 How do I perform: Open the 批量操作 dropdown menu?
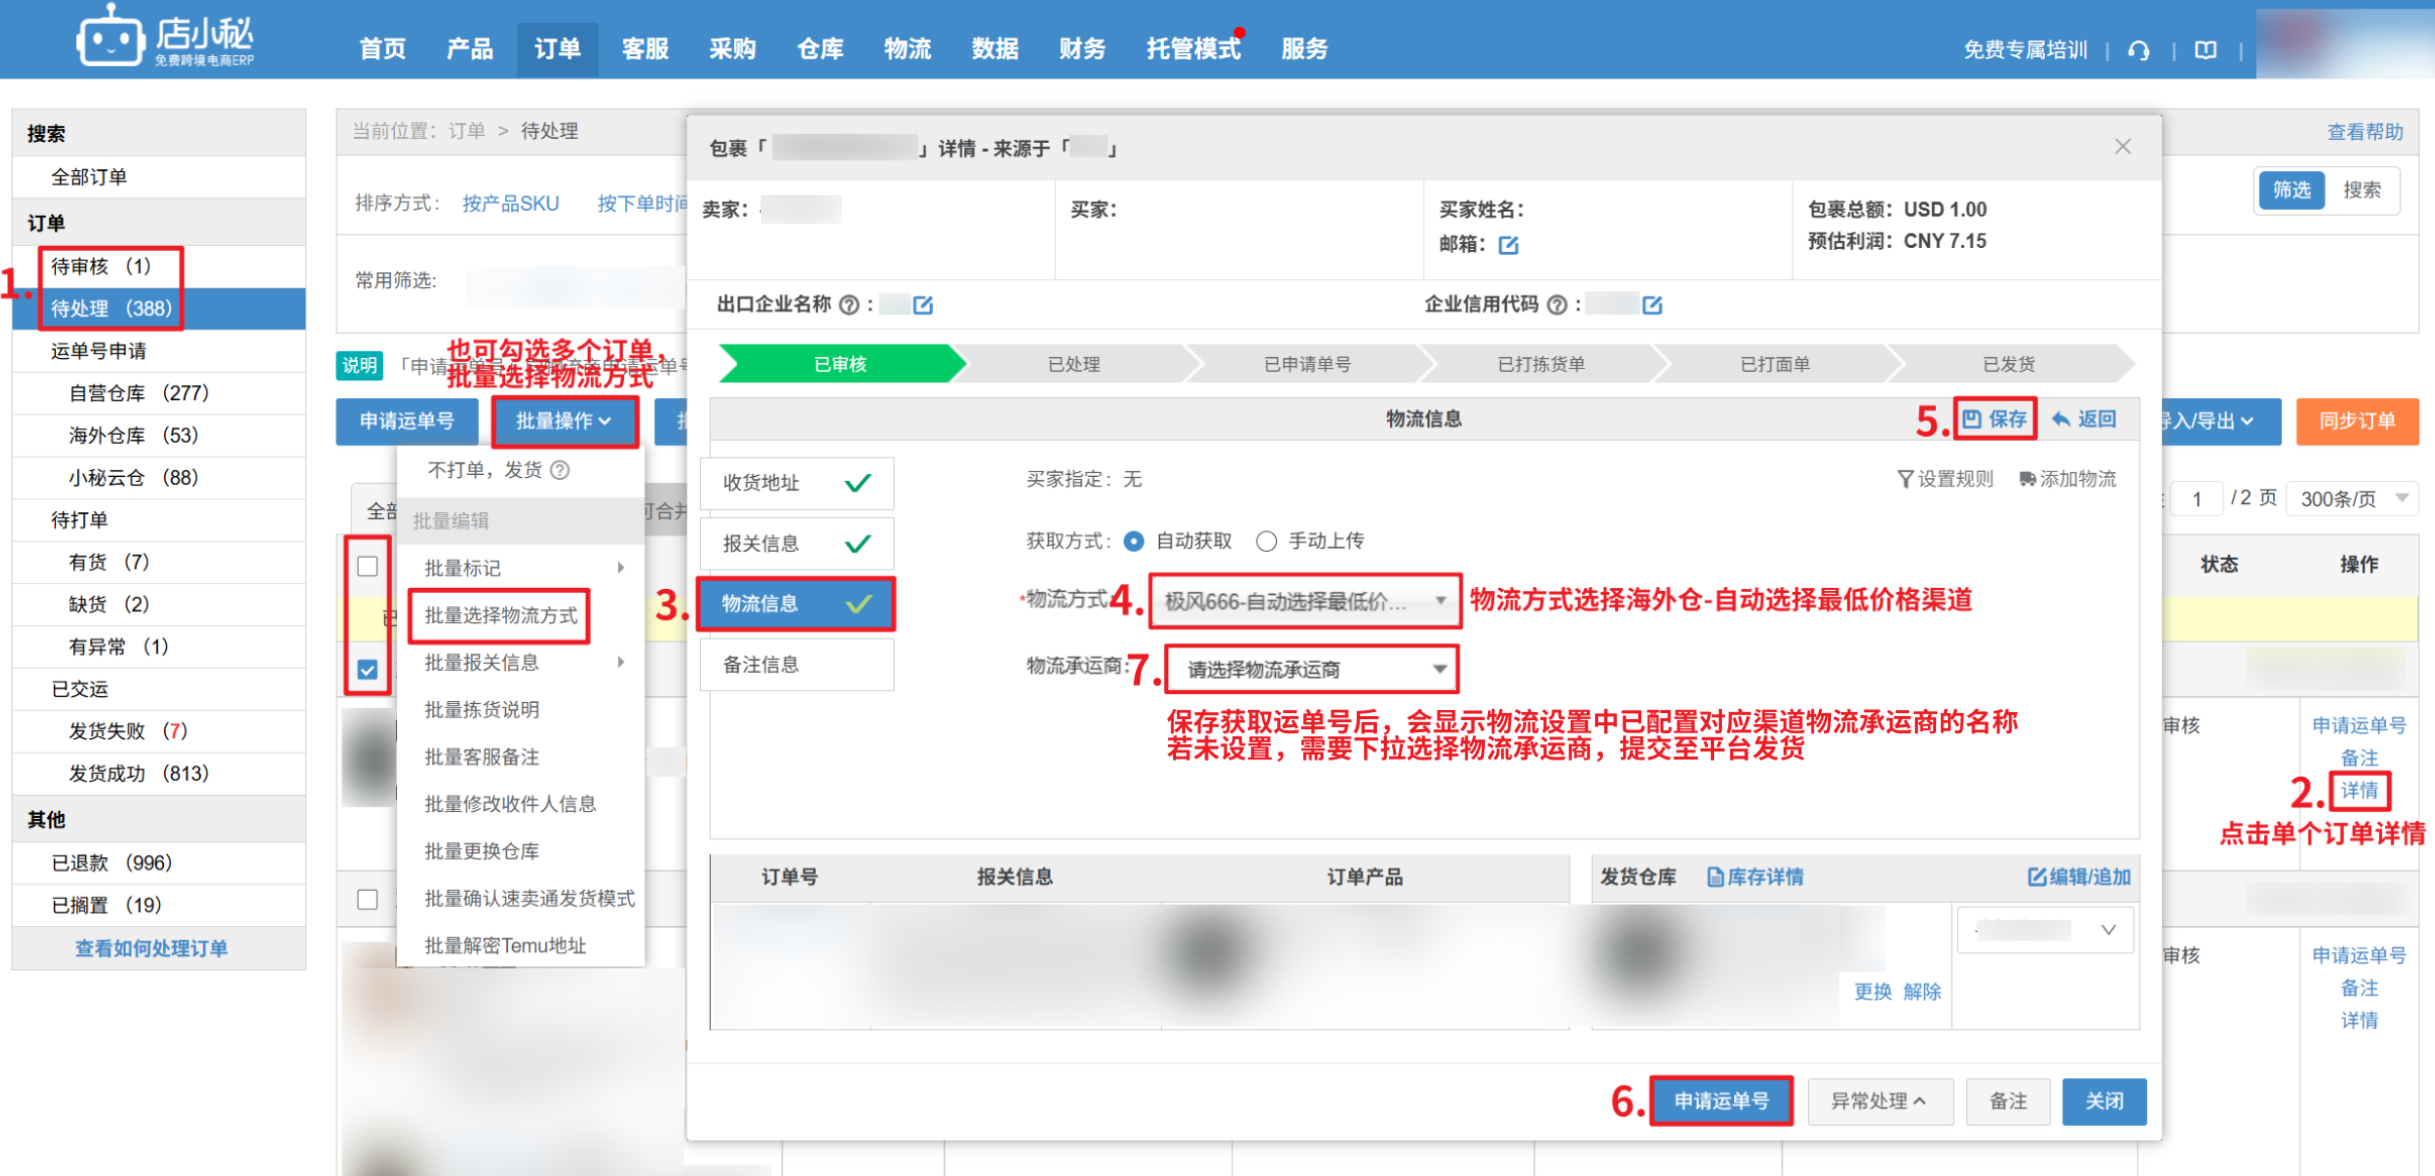tap(564, 421)
